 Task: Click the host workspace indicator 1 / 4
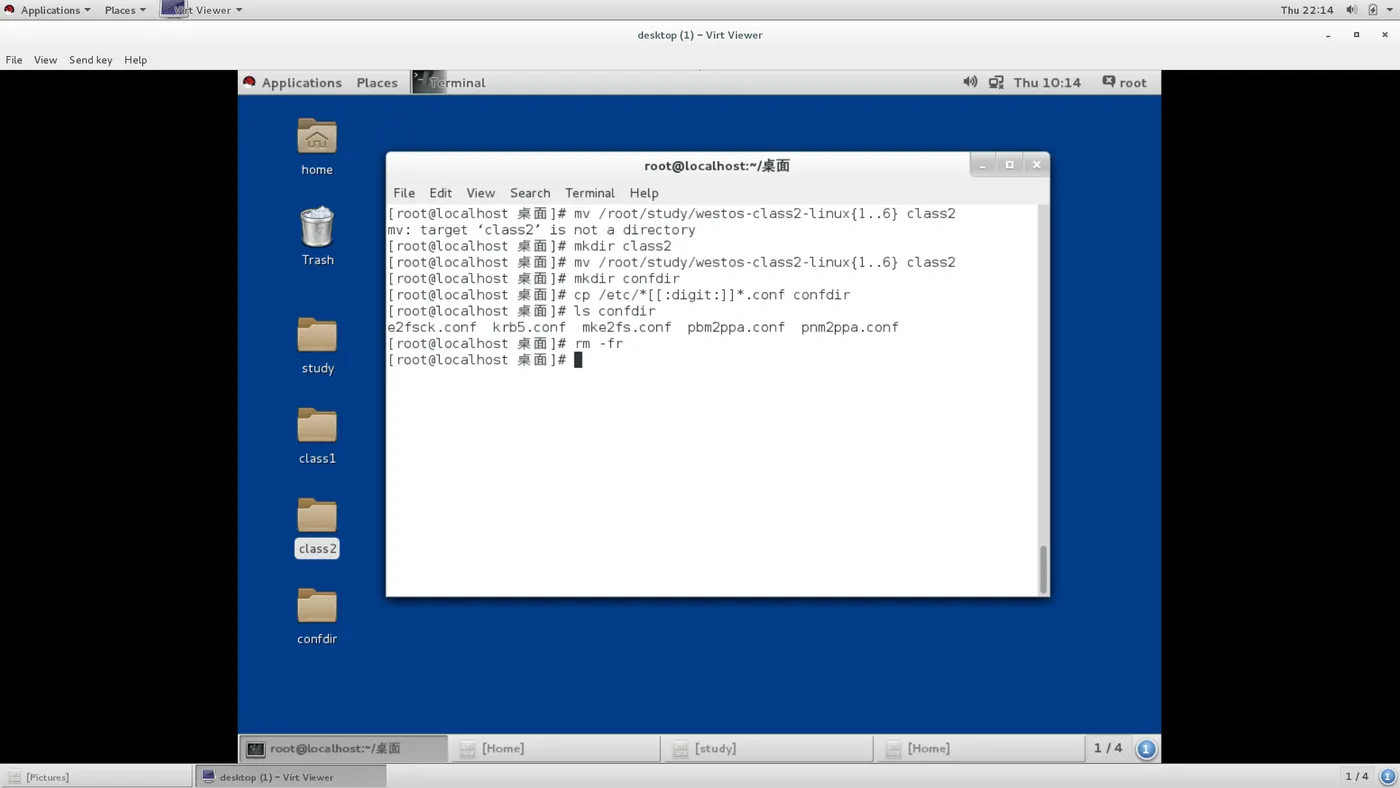[x=1356, y=777]
